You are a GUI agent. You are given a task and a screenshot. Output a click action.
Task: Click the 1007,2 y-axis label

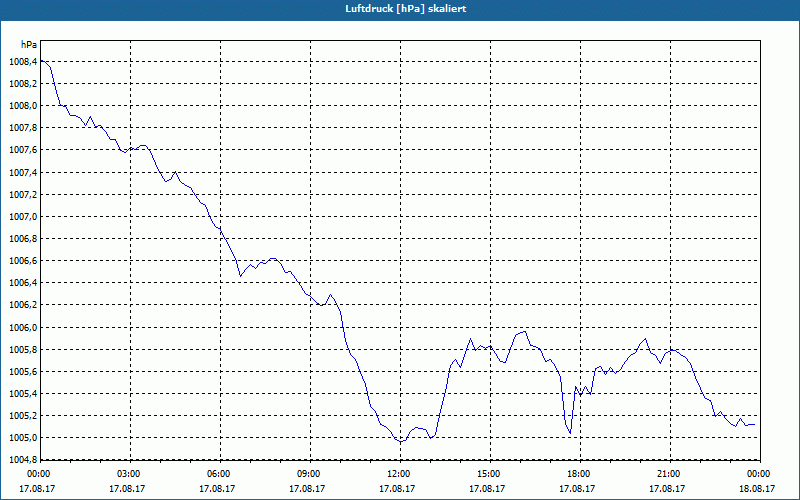[x=23, y=194]
